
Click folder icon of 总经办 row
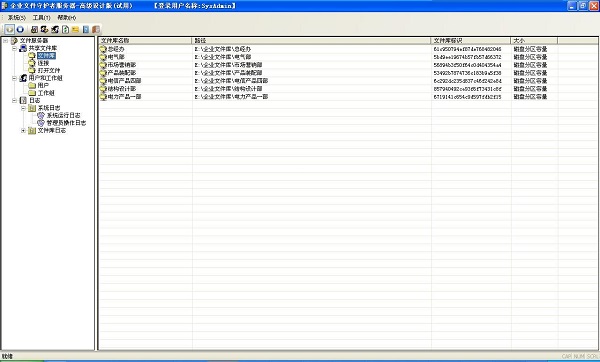pyautogui.click(x=103, y=49)
